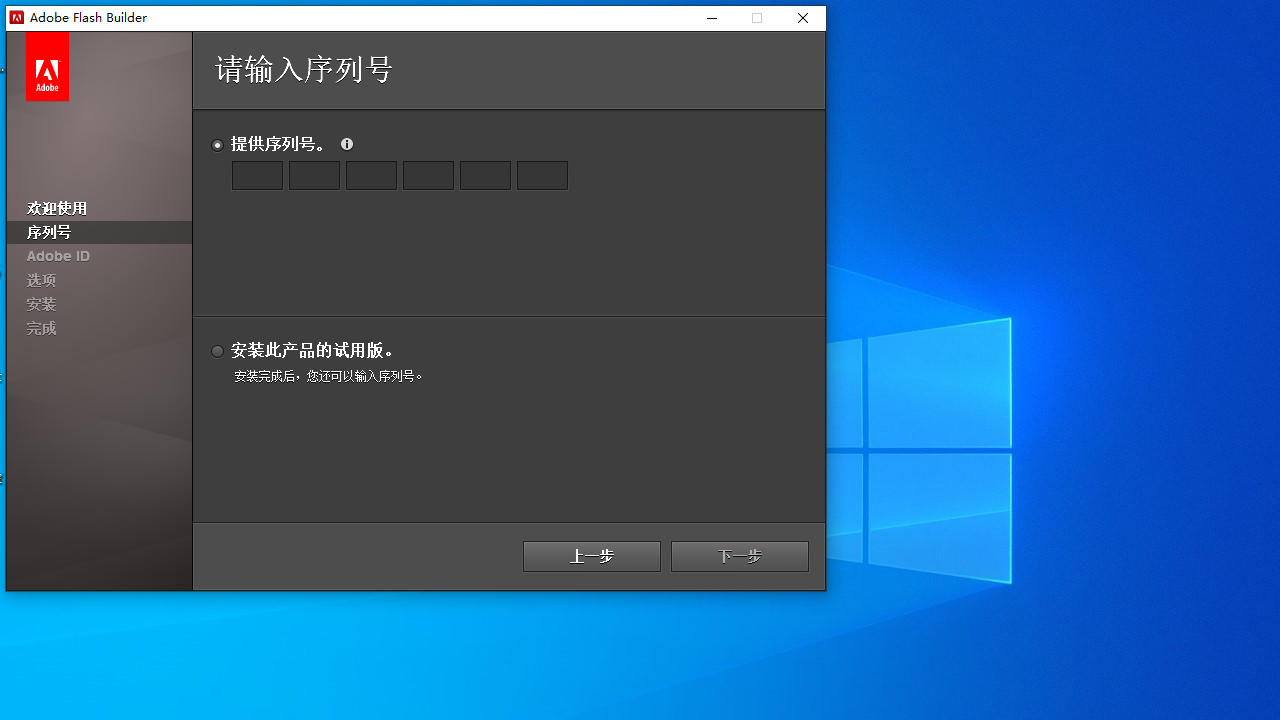Image resolution: width=1280 pixels, height=720 pixels.
Task: Click the first serial number input box
Action: coord(257,175)
